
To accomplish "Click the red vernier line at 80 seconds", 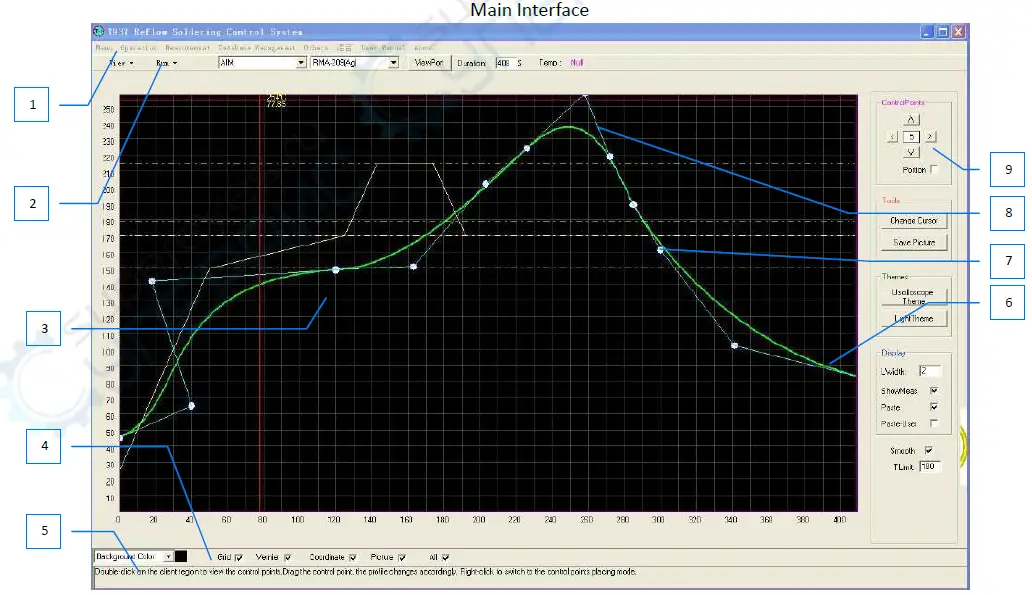I will (260, 303).
